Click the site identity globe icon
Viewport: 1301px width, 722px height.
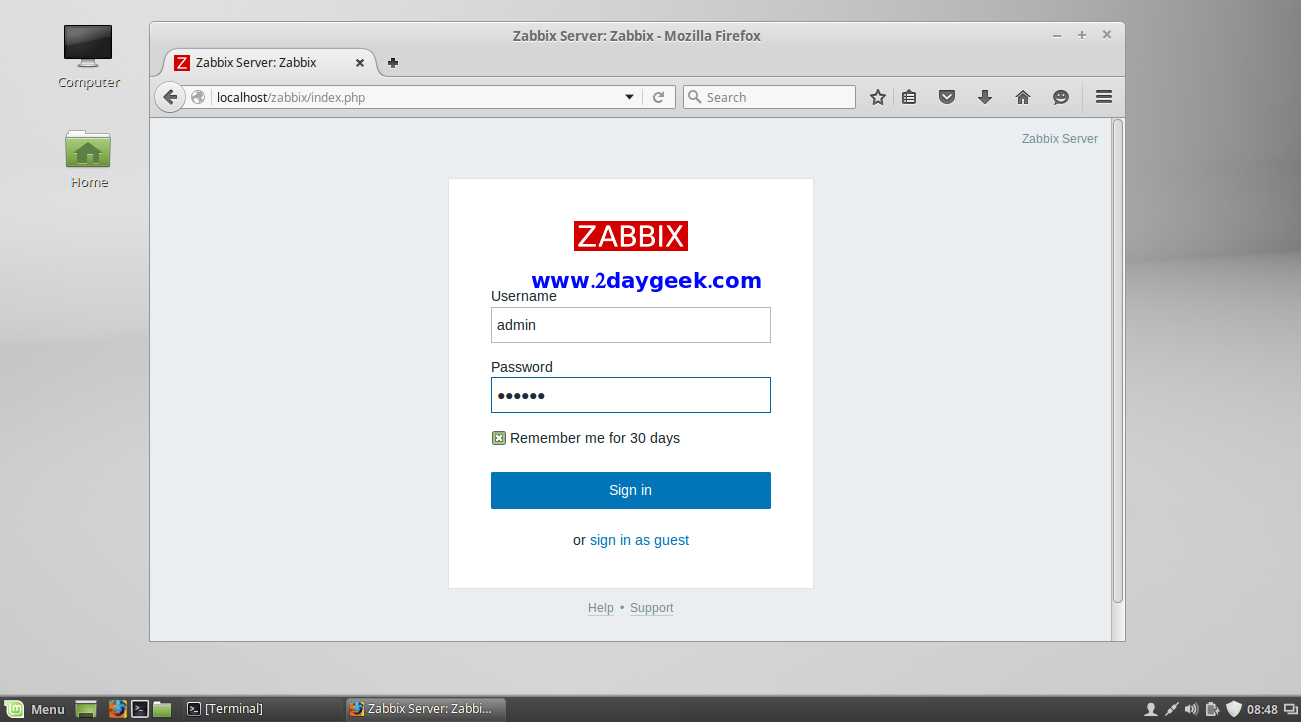click(198, 97)
